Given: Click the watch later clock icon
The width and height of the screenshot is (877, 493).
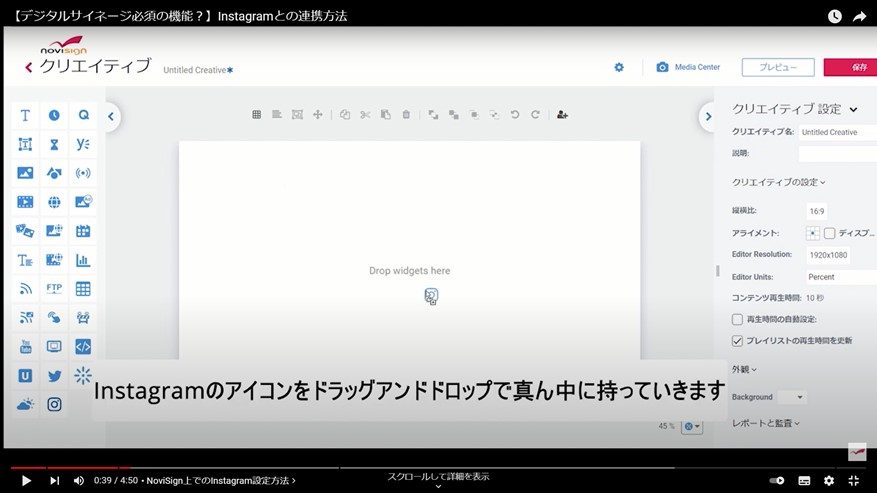Looking at the screenshot, I should [834, 16].
